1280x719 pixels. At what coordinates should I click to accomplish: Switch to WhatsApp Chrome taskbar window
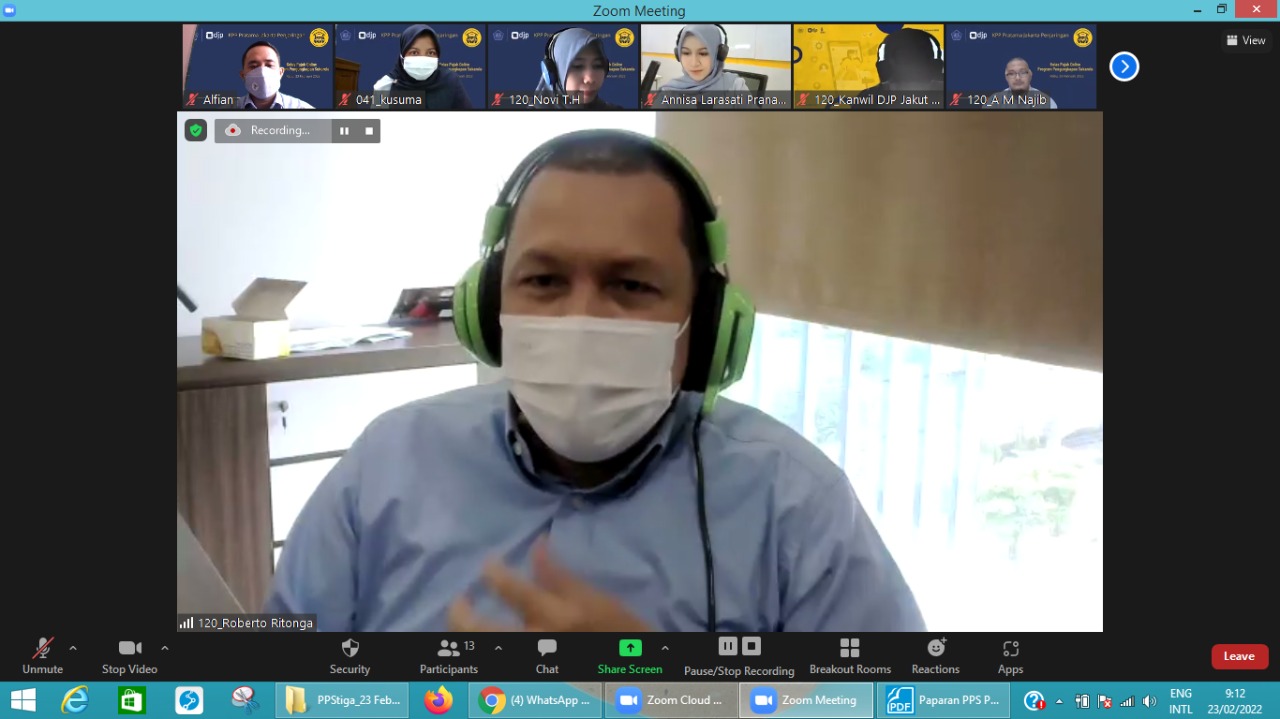coord(535,700)
